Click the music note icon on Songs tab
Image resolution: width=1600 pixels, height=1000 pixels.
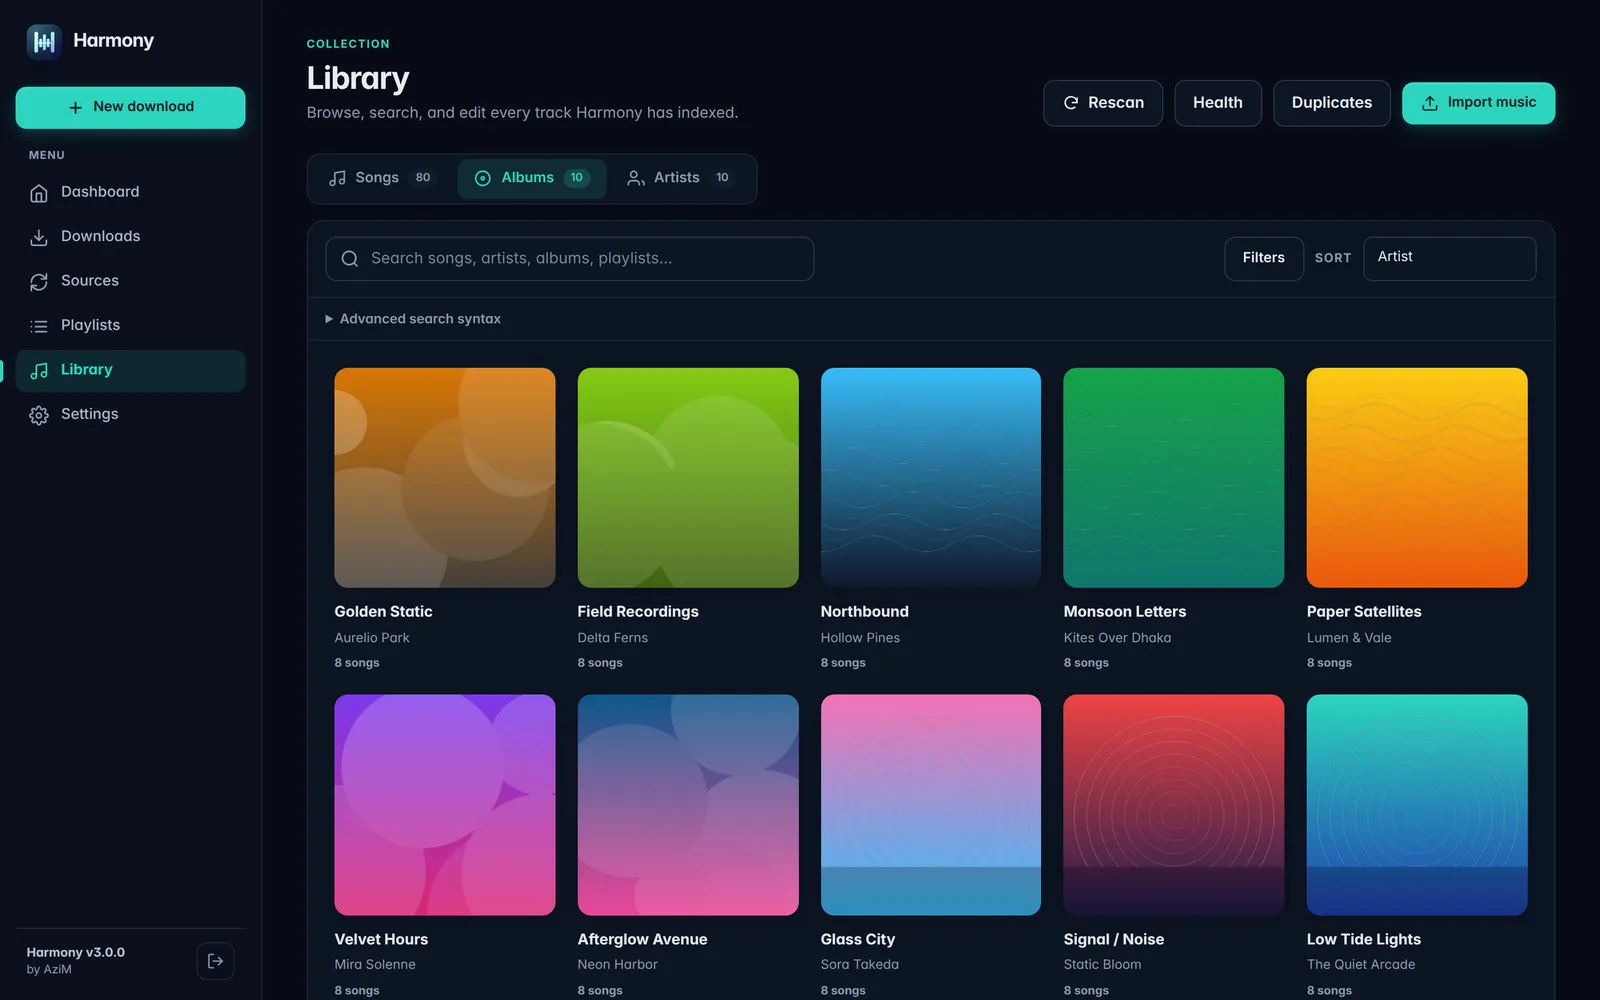(338, 178)
